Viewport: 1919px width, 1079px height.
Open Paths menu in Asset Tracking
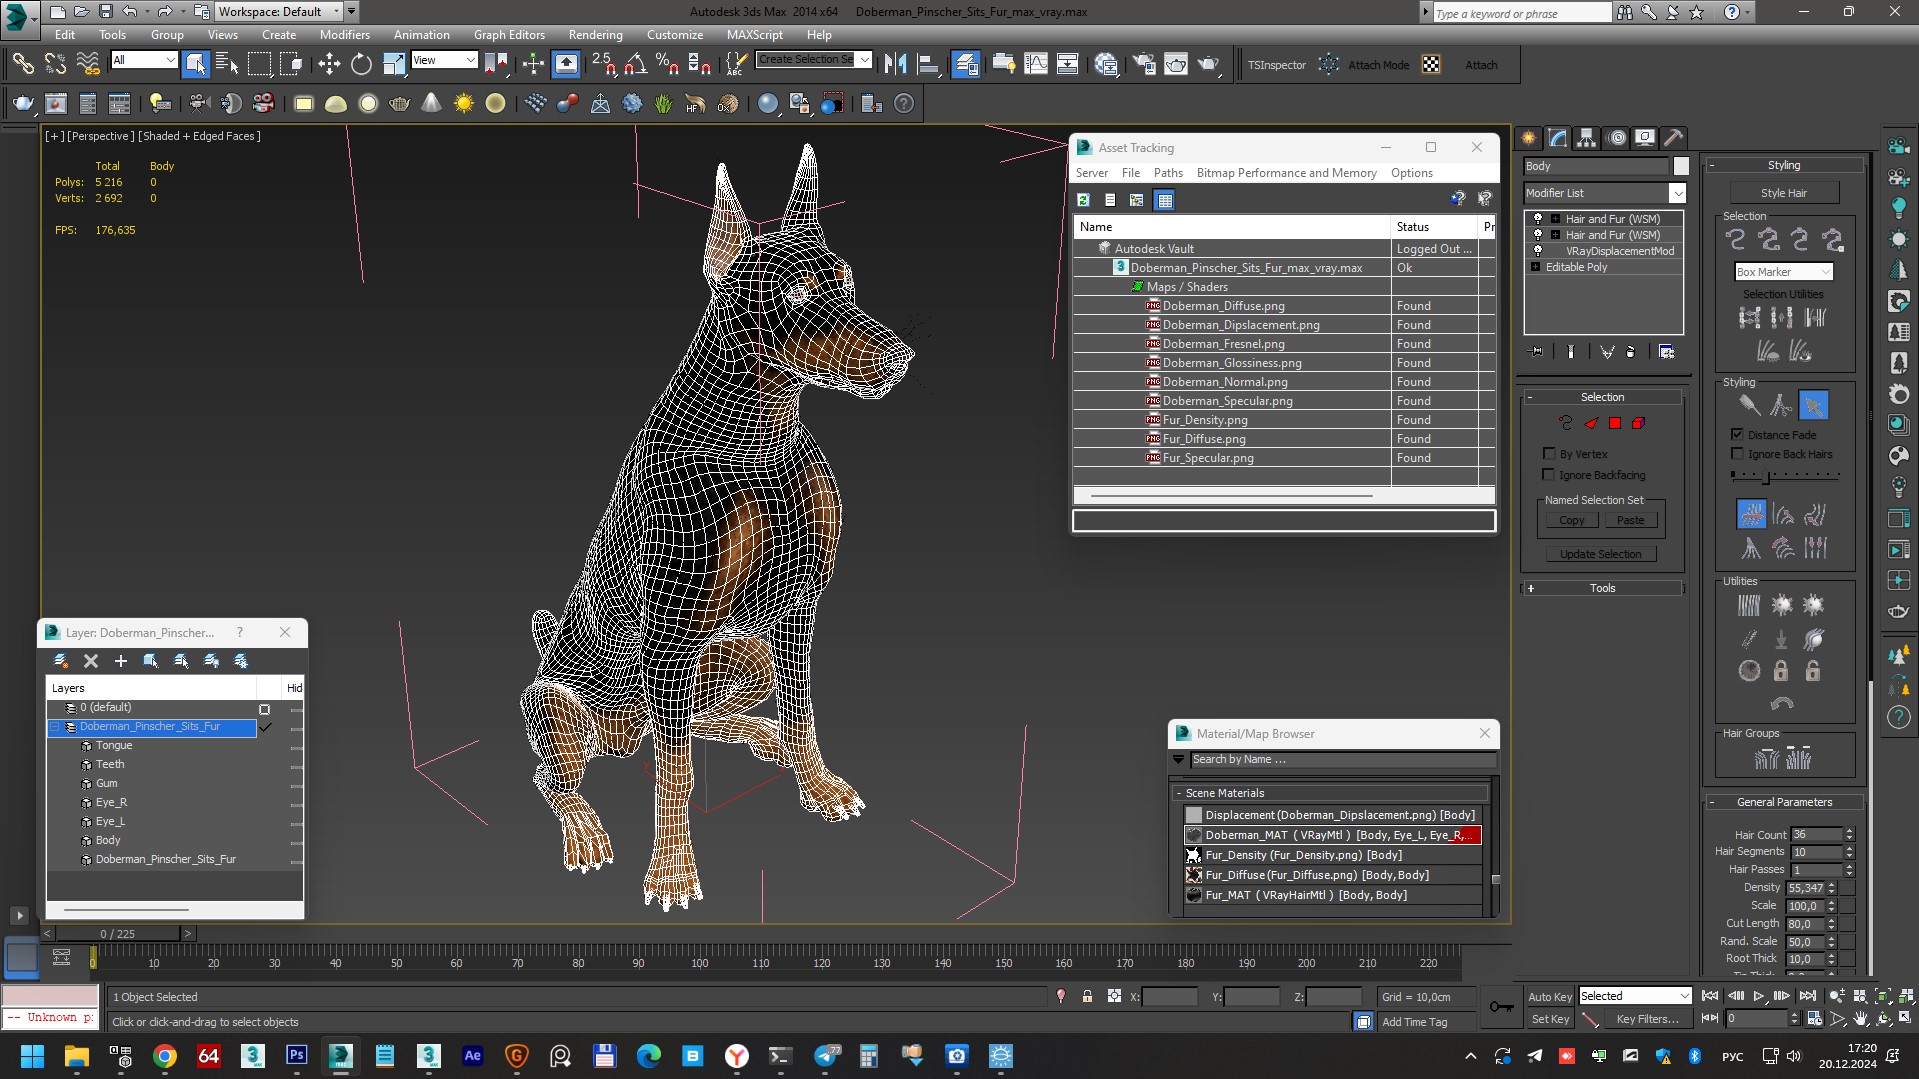pyautogui.click(x=1167, y=173)
